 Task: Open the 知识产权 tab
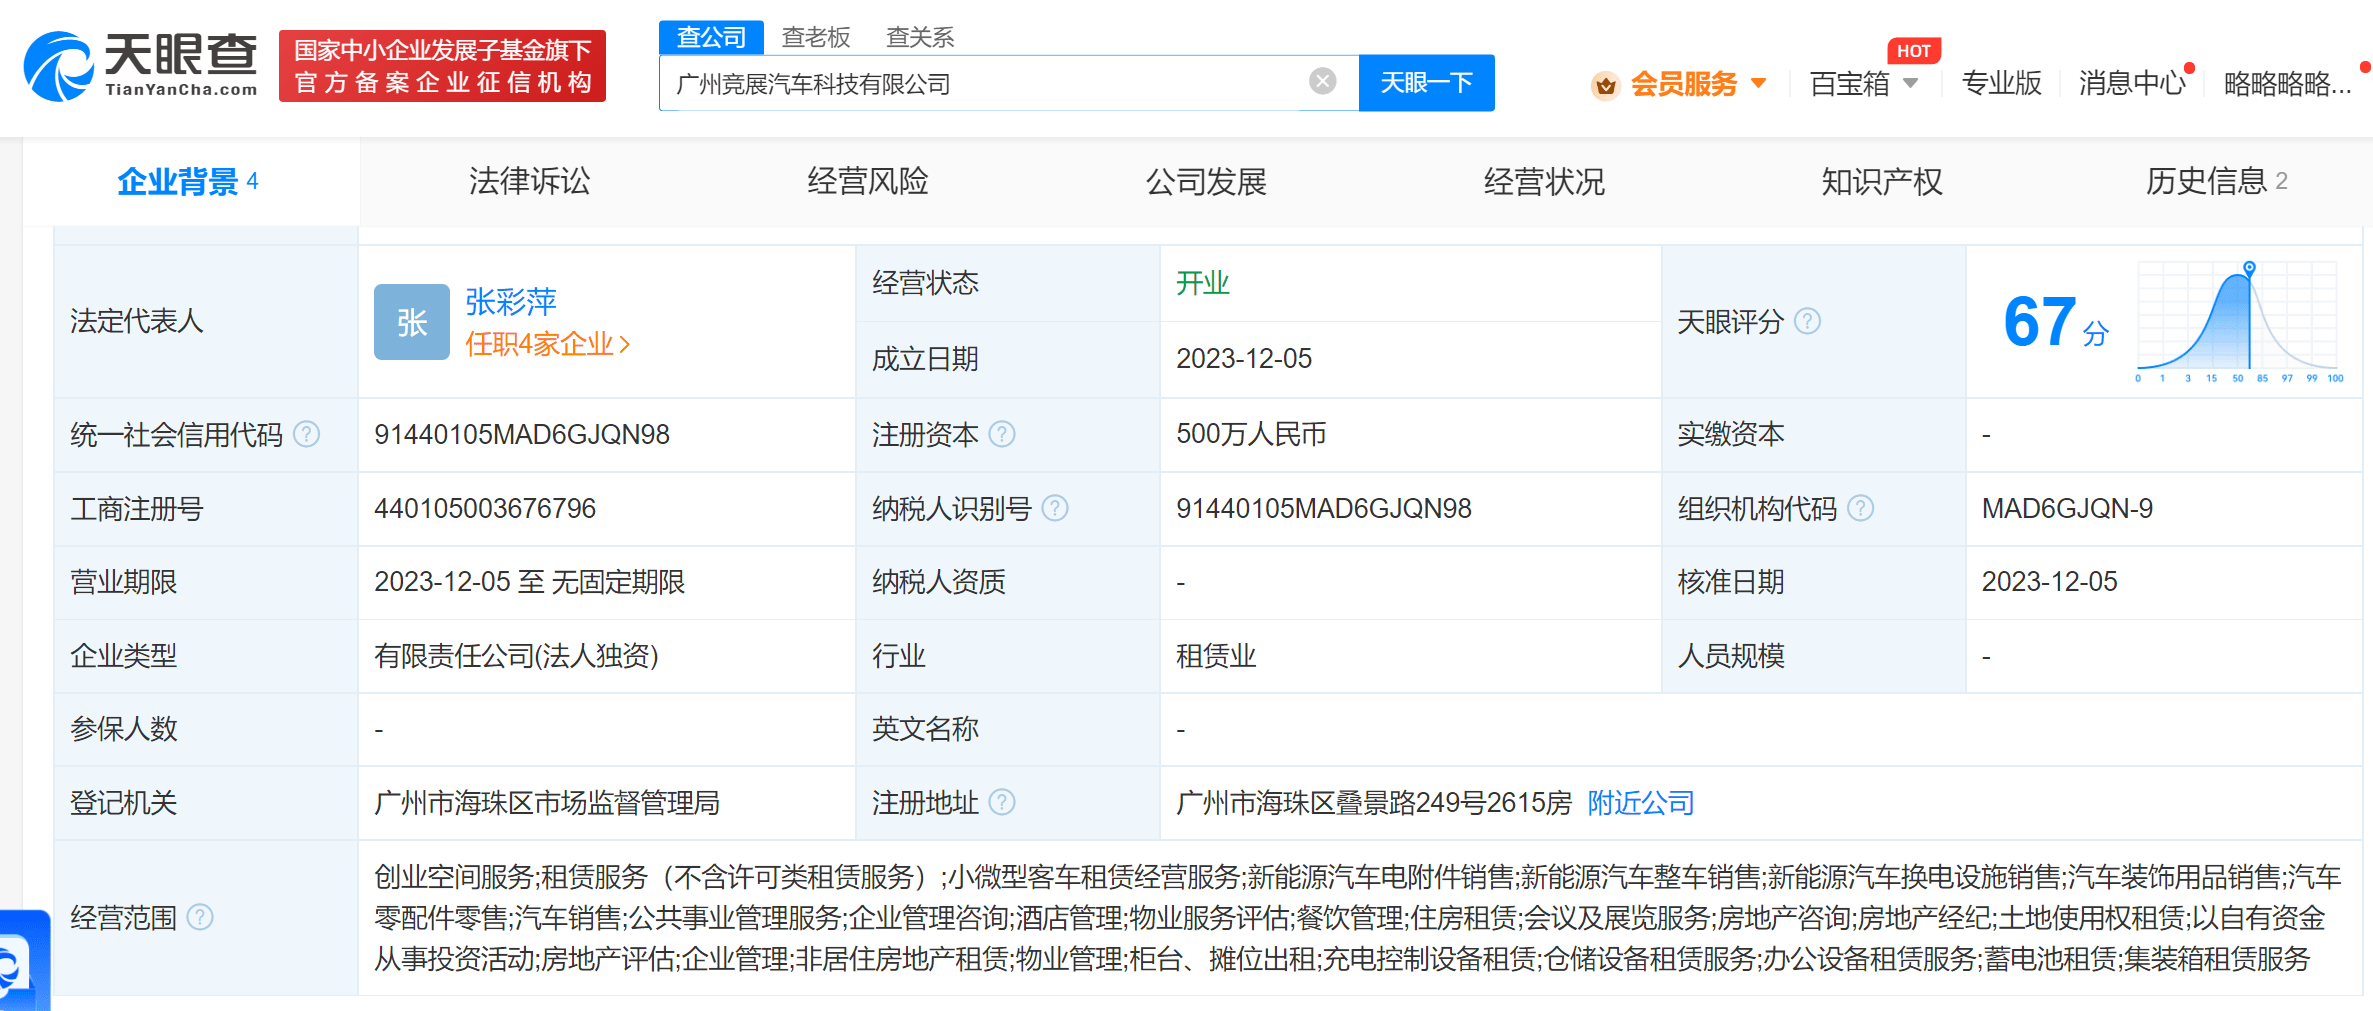[x=1882, y=181]
